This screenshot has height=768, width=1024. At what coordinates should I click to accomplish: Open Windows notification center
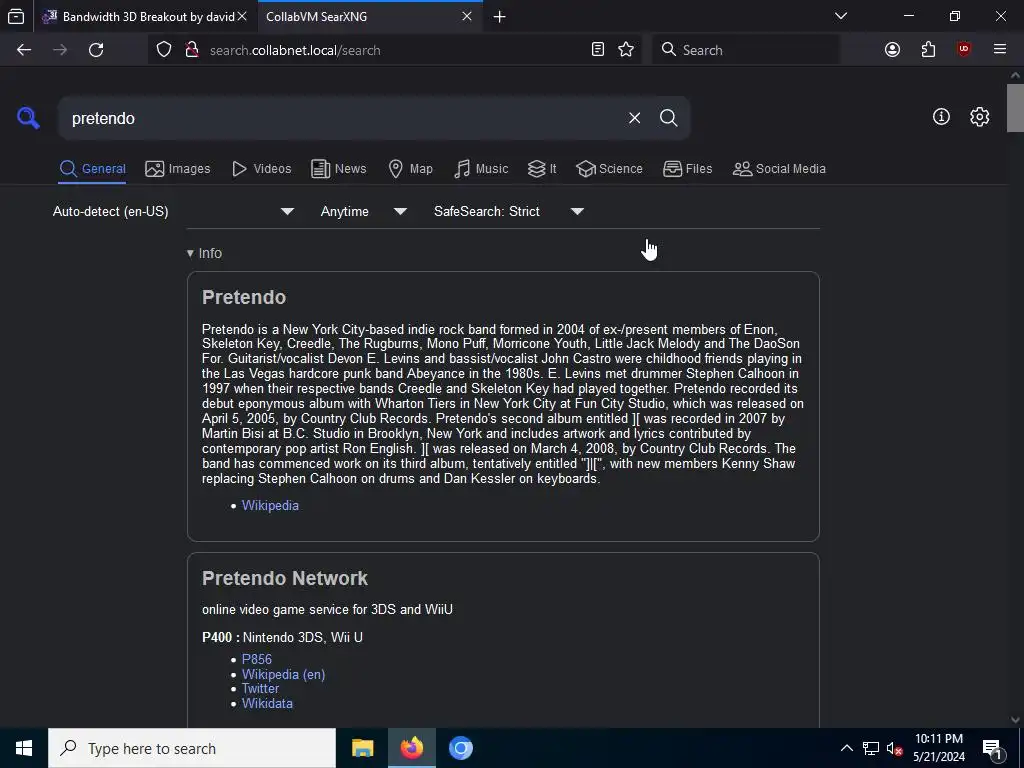pos(992,748)
